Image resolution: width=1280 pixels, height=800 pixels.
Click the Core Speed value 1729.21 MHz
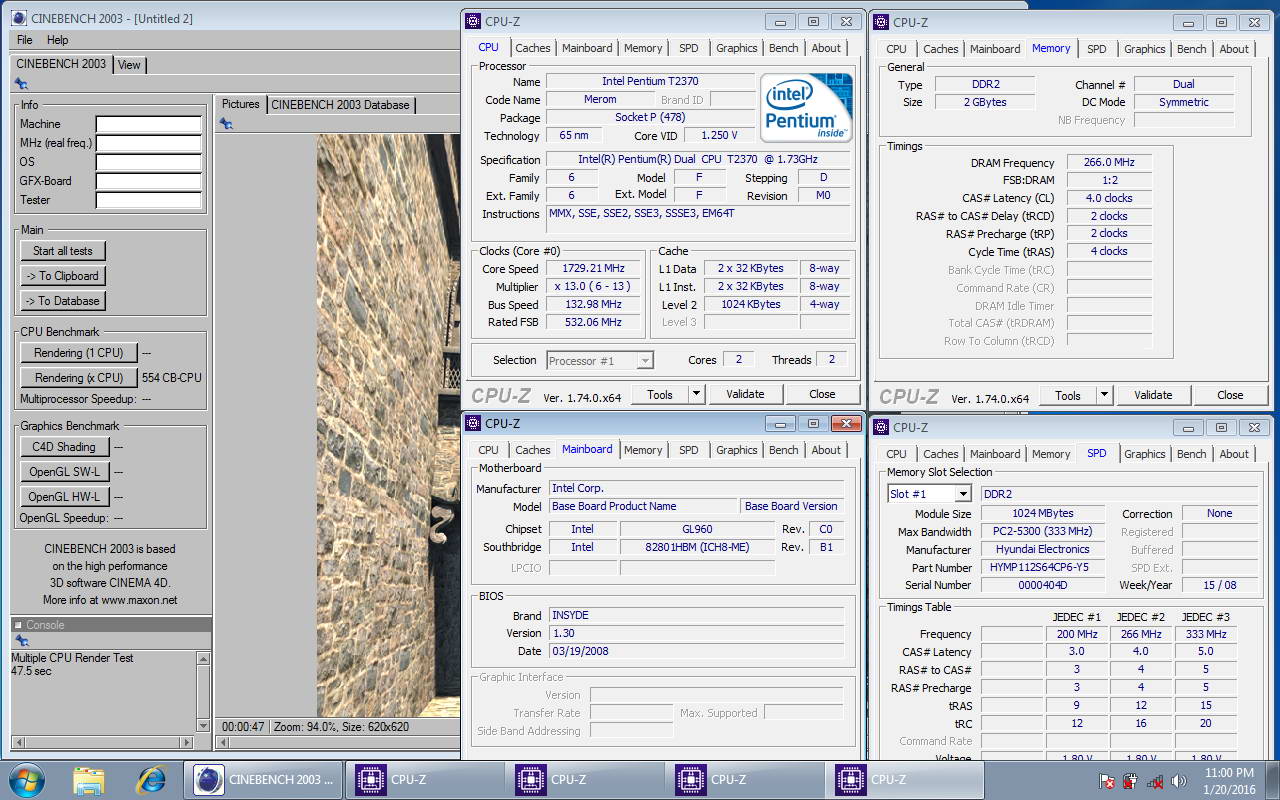(x=595, y=269)
